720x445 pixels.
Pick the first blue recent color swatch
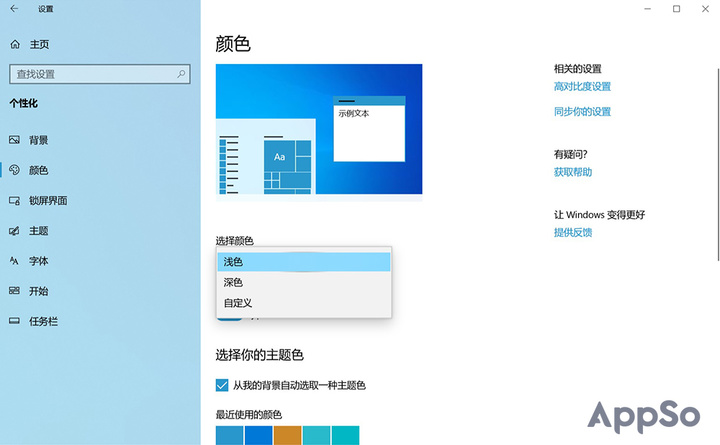[x=229, y=435]
